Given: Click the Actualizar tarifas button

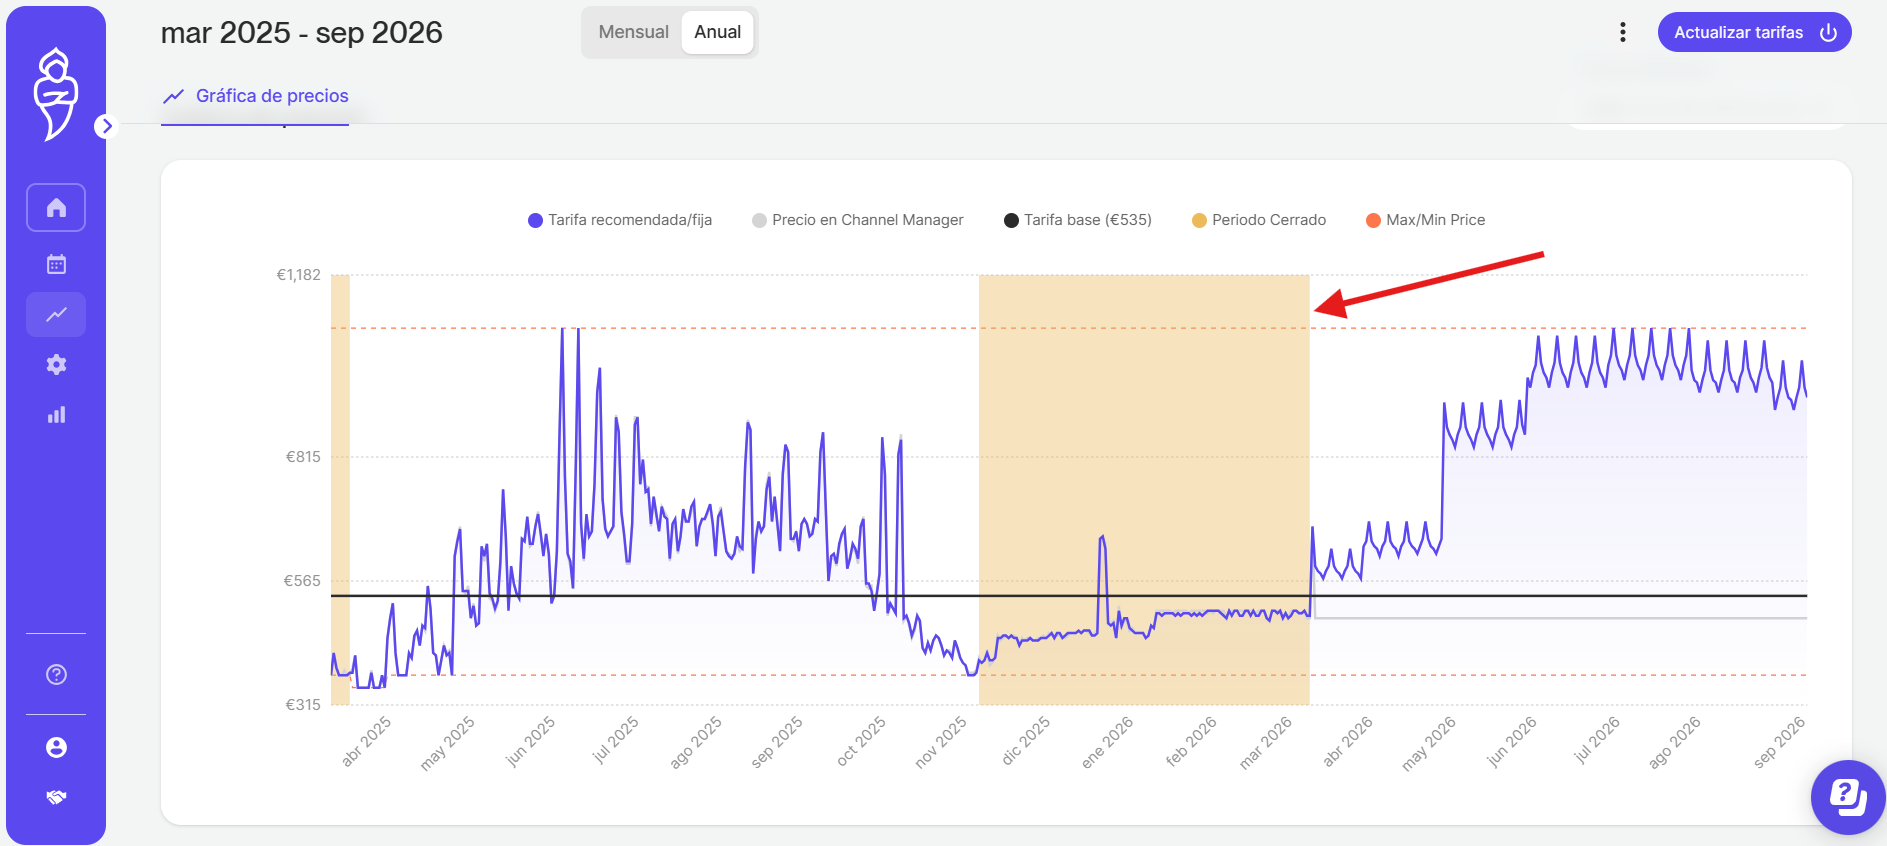Looking at the screenshot, I should pos(1754,32).
